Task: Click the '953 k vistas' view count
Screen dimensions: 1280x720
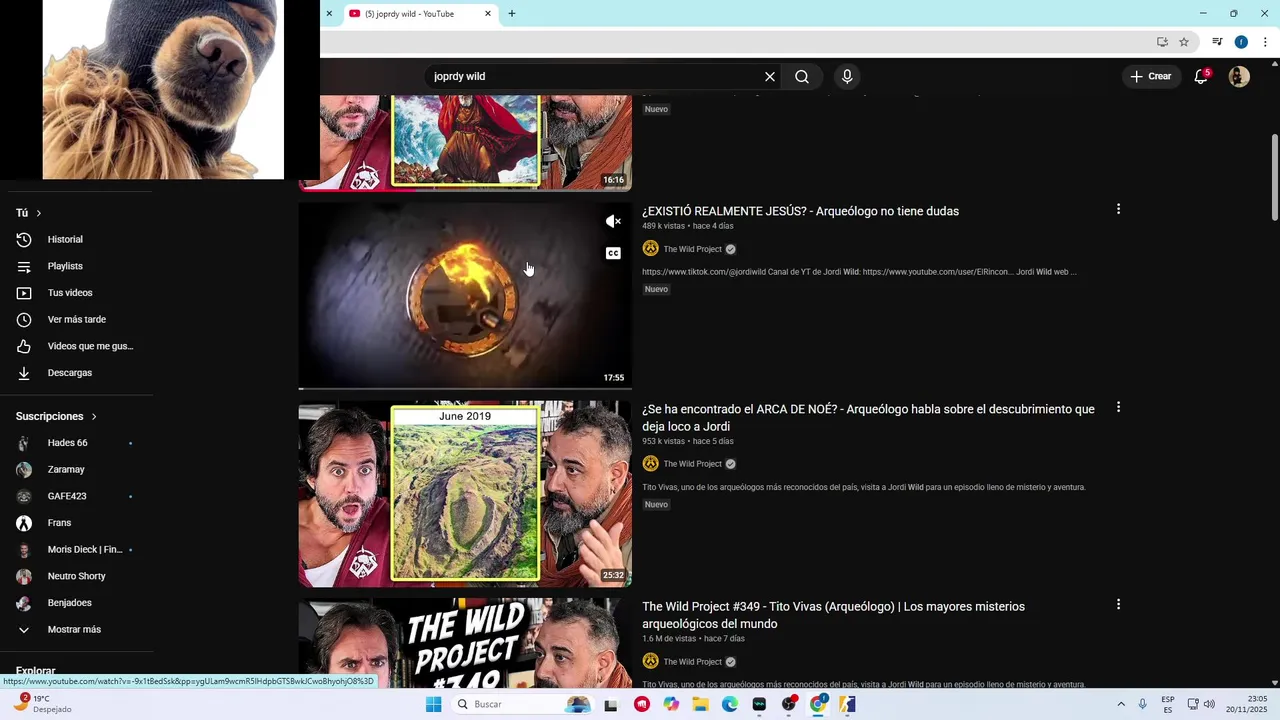Action: pos(664,441)
